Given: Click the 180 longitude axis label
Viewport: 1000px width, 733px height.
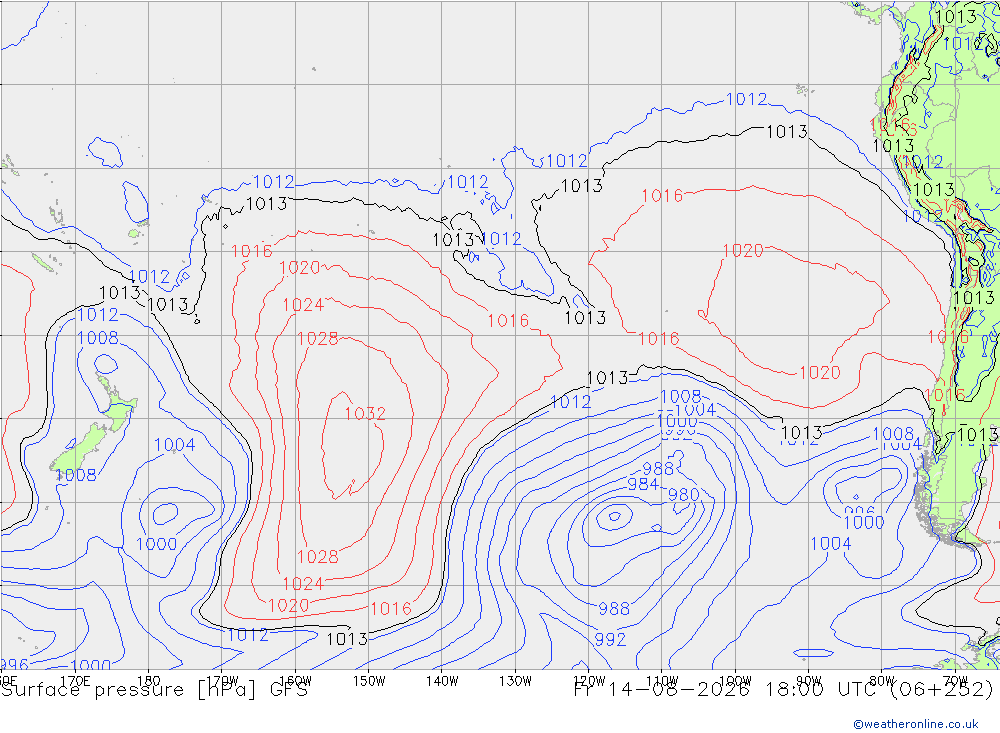Looking at the screenshot, I should (149, 681).
